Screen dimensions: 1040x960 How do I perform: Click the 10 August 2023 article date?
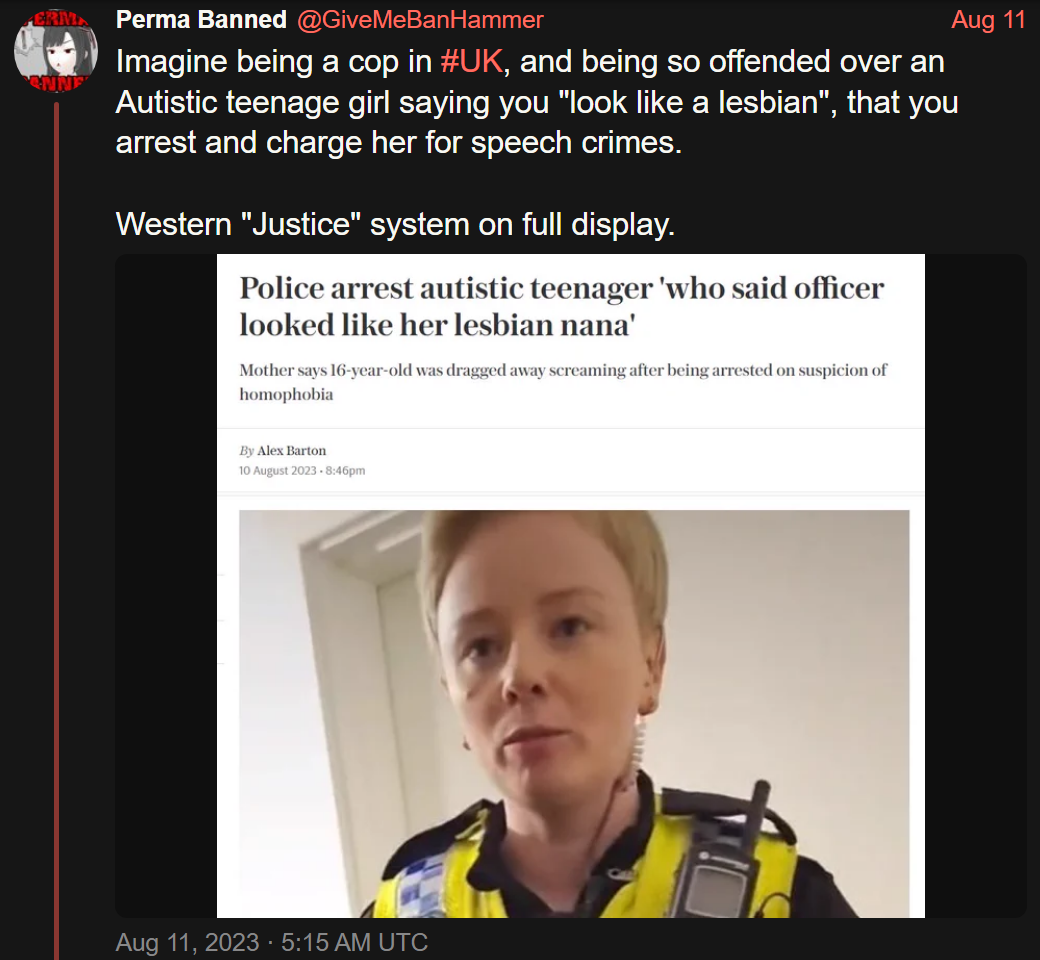277,470
